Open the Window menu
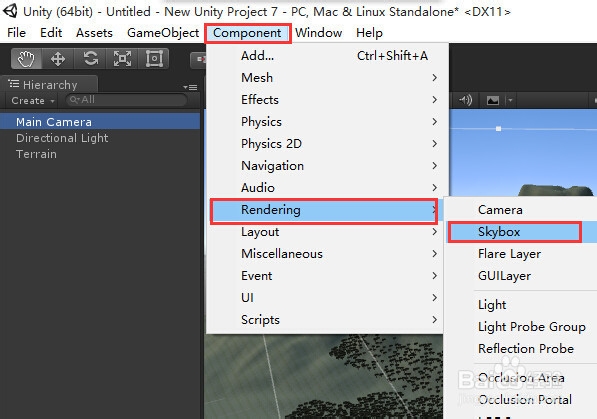 pyautogui.click(x=318, y=33)
